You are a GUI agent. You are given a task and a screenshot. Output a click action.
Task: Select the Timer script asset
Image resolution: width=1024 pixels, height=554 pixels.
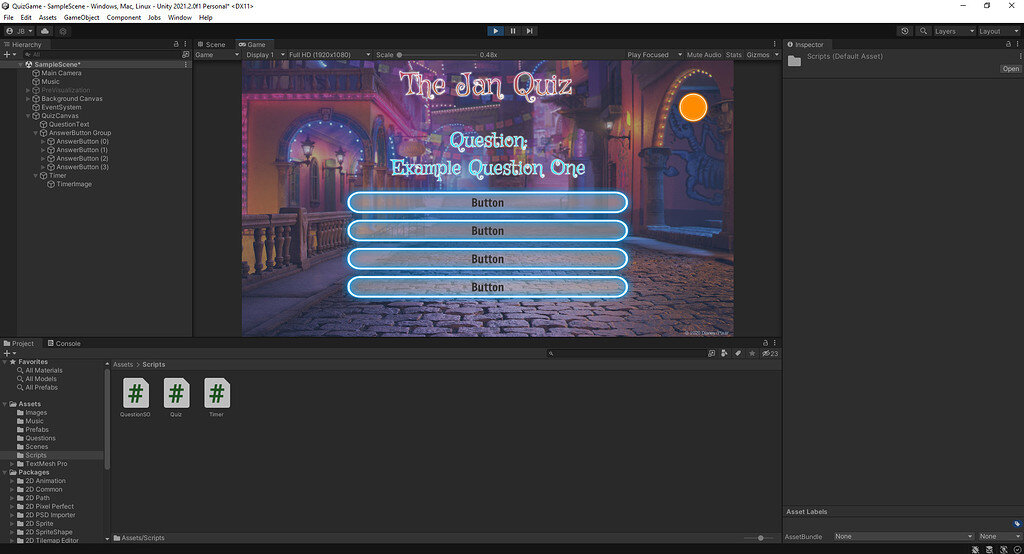(x=216, y=397)
